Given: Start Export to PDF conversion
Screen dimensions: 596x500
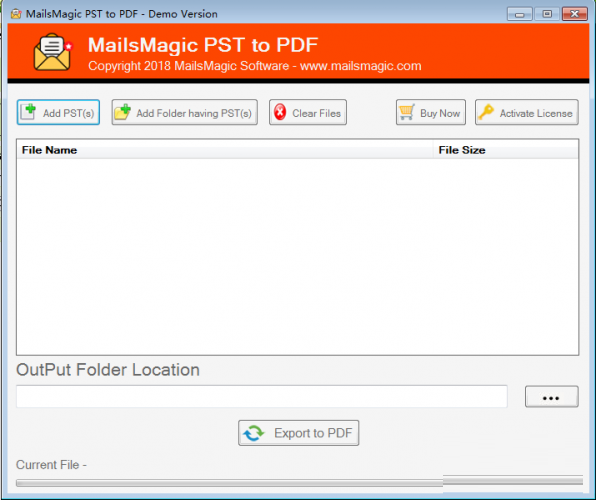Looking at the screenshot, I should point(298,433).
